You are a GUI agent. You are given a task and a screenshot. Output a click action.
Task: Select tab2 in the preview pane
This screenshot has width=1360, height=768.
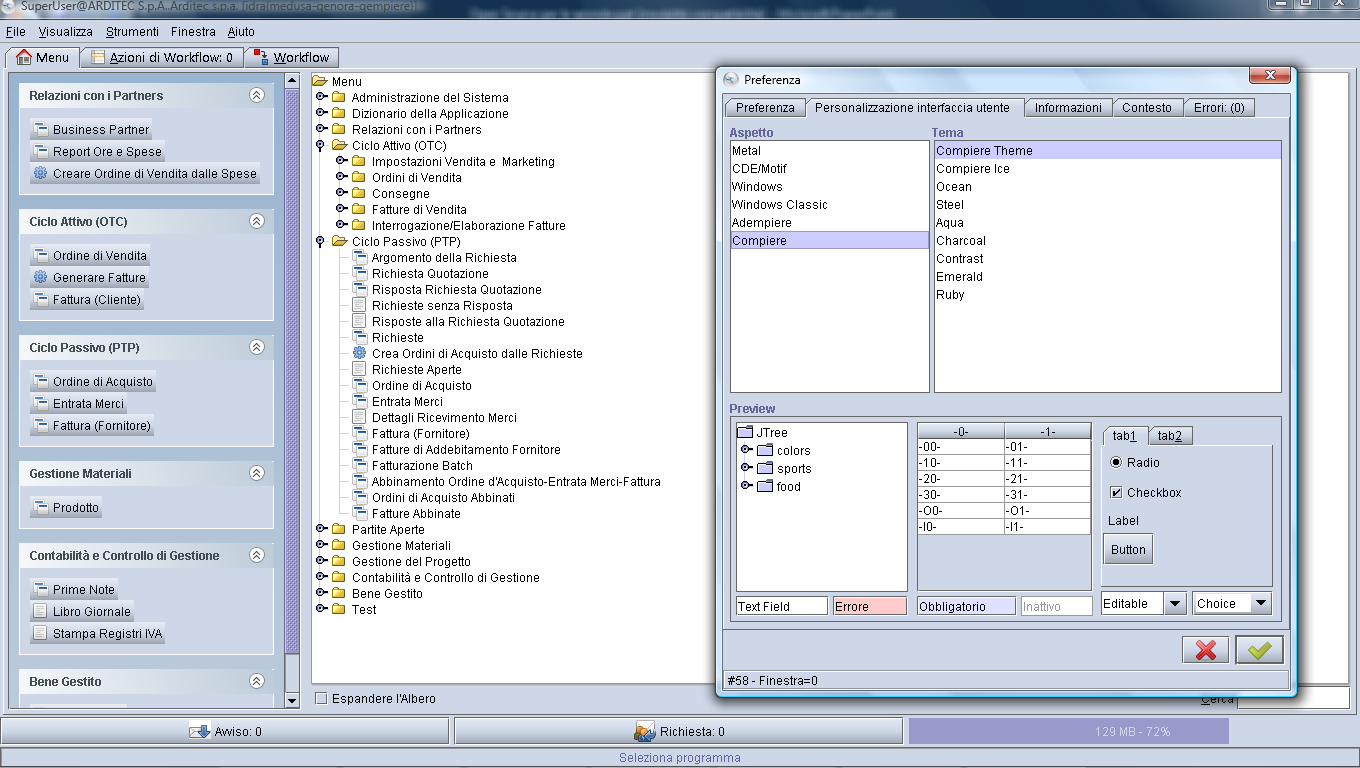point(1170,435)
